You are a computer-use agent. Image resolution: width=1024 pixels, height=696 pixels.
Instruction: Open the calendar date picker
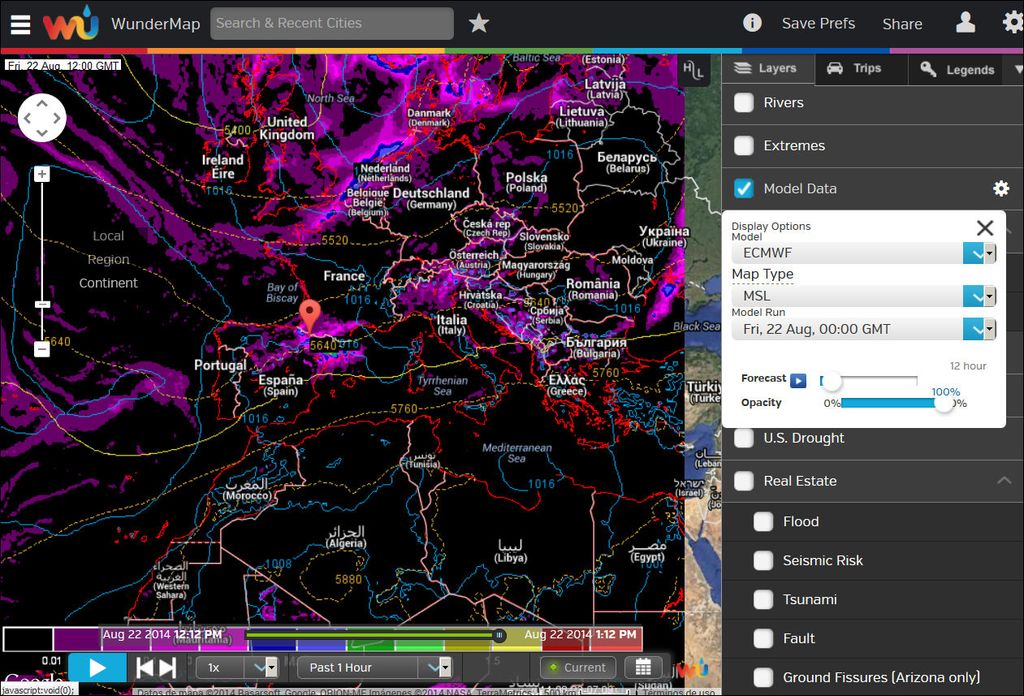[643, 667]
